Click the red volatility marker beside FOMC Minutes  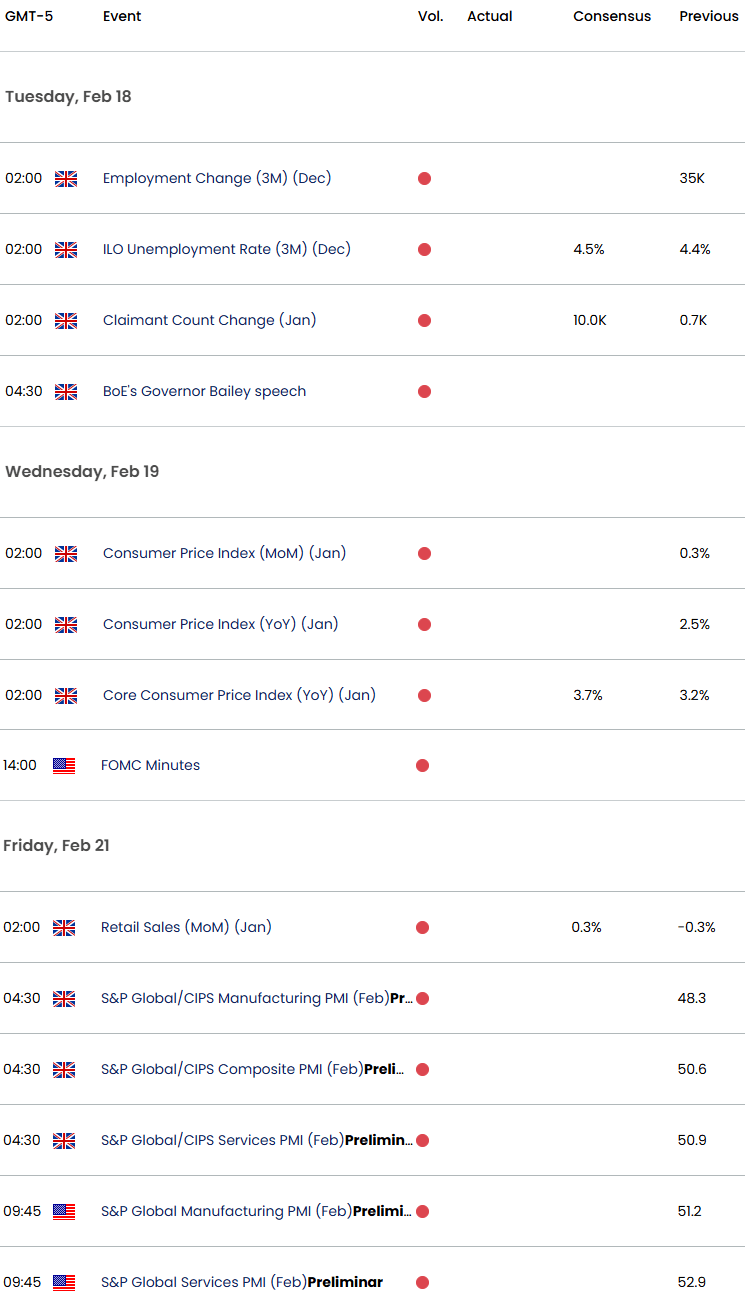(x=424, y=765)
